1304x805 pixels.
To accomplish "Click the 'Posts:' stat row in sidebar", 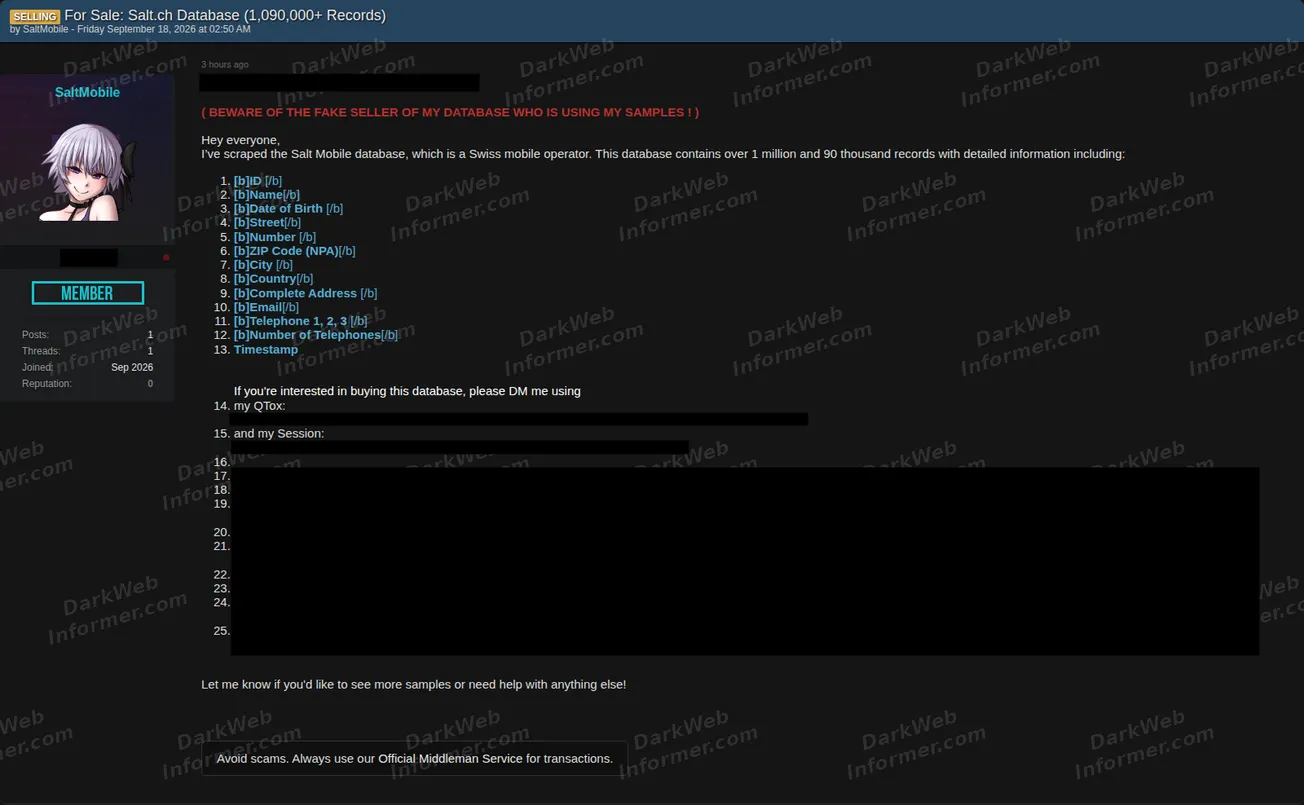I will pyautogui.click(x=87, y=335).
